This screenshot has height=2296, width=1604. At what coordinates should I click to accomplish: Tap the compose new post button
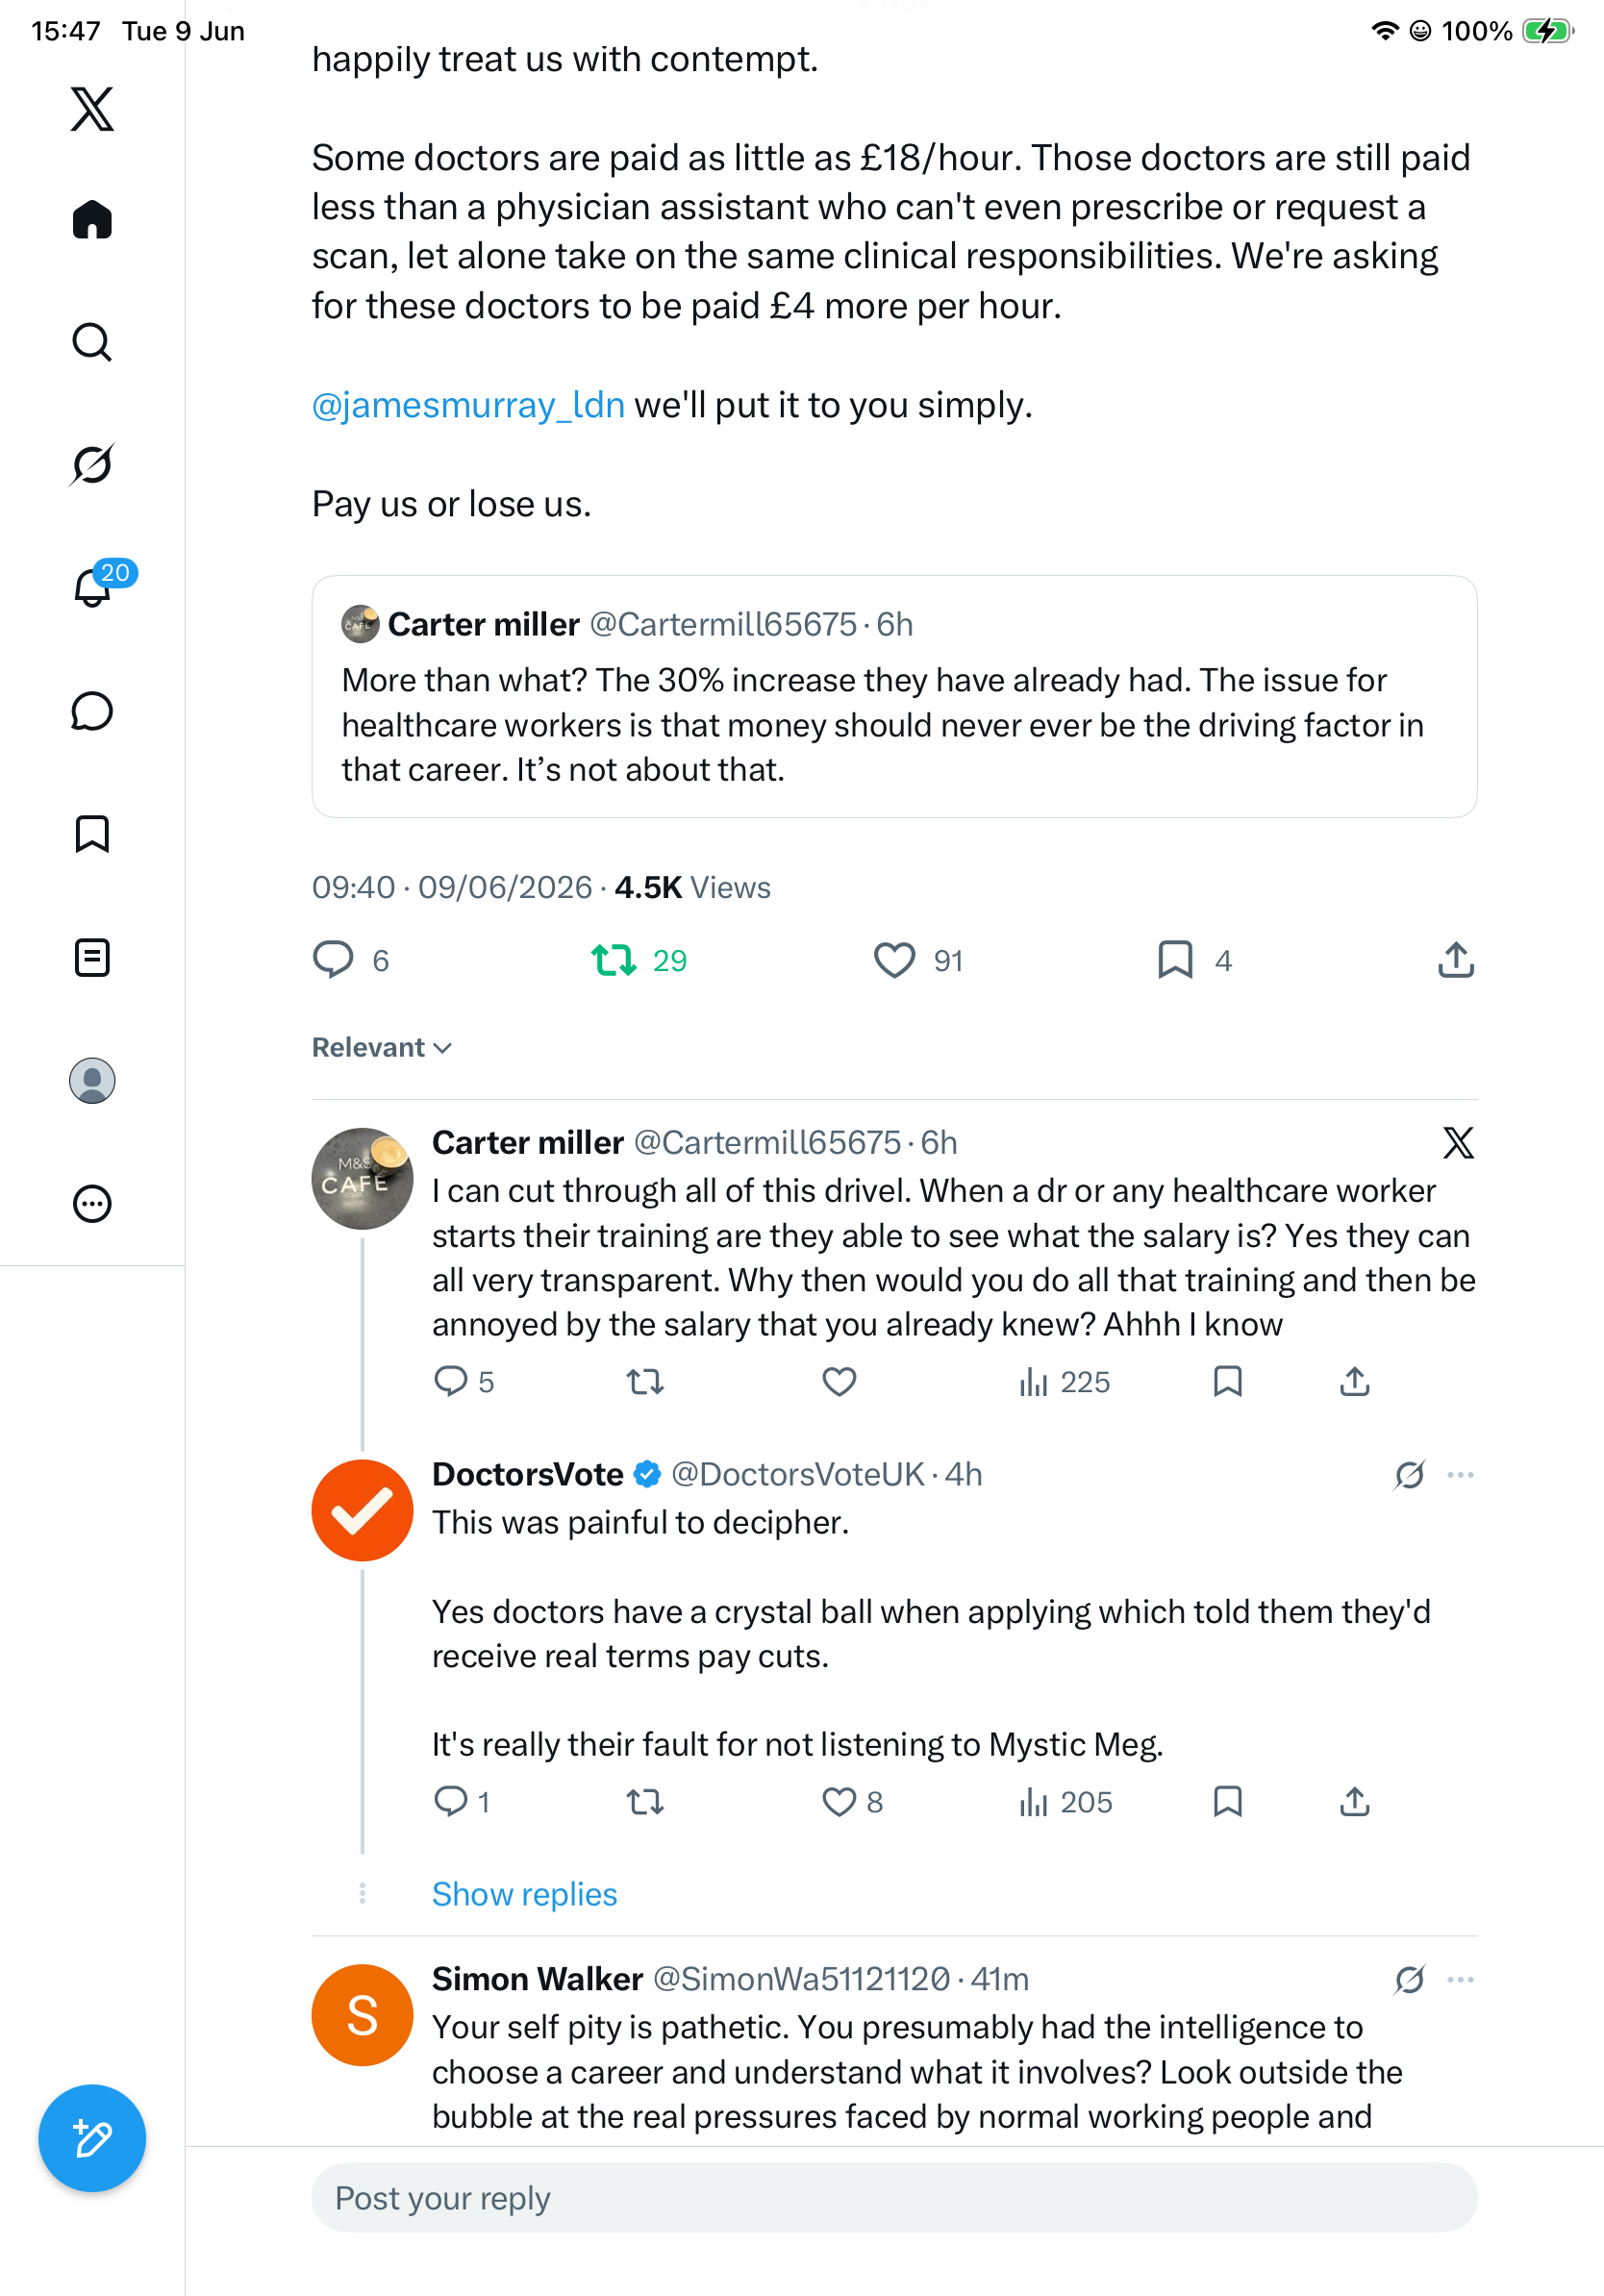(x=92, y=2138)
